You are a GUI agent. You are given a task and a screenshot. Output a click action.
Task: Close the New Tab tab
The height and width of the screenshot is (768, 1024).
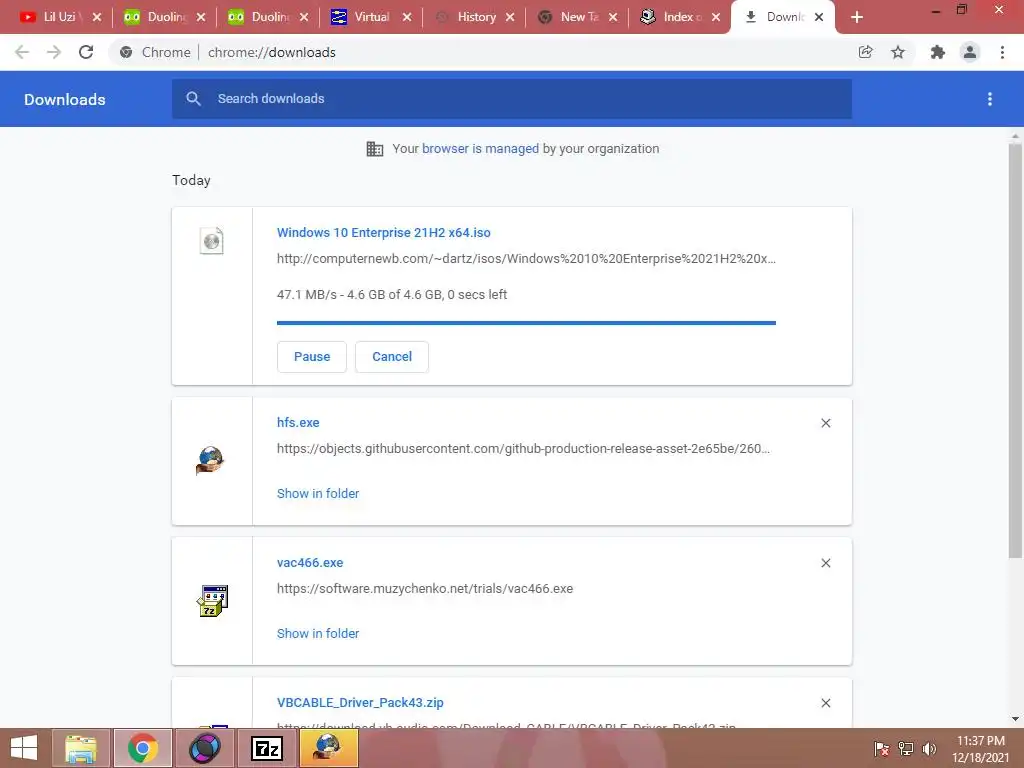[x=613, y=17]
